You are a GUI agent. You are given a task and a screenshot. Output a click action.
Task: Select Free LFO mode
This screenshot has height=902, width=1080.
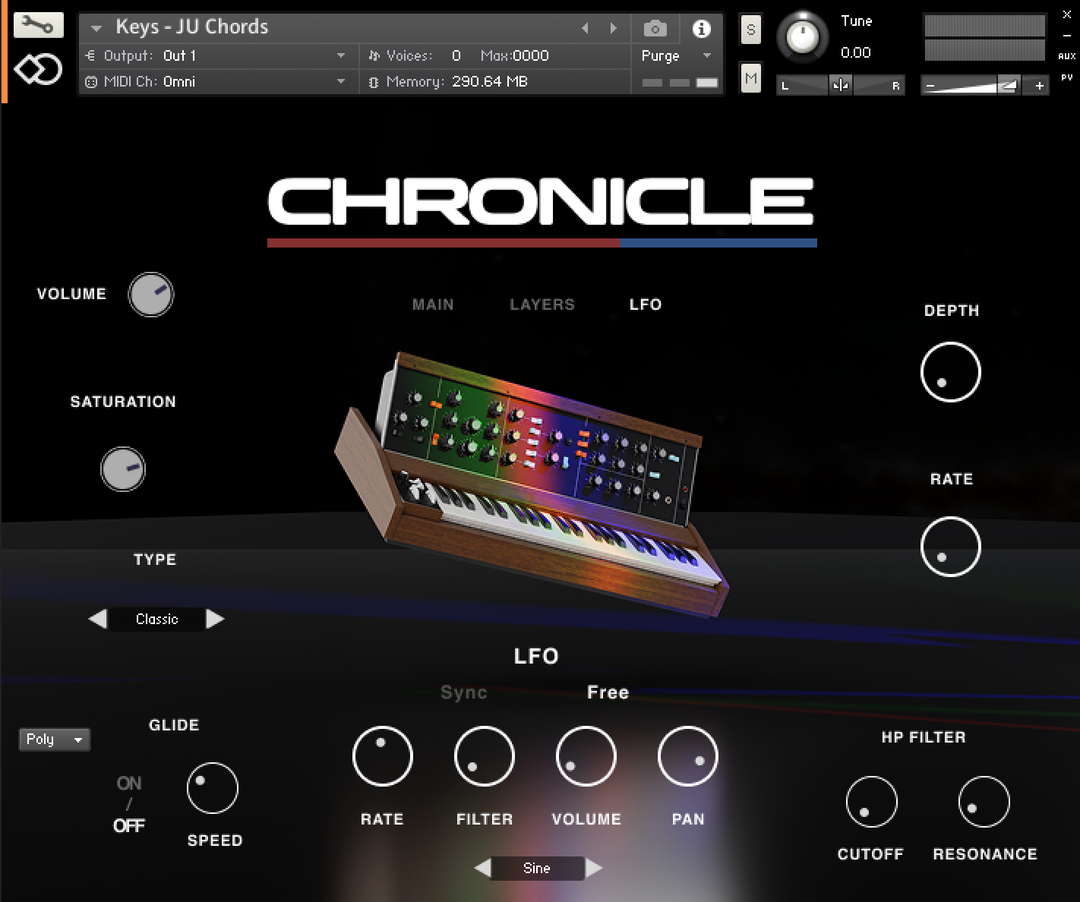point(608,692)
